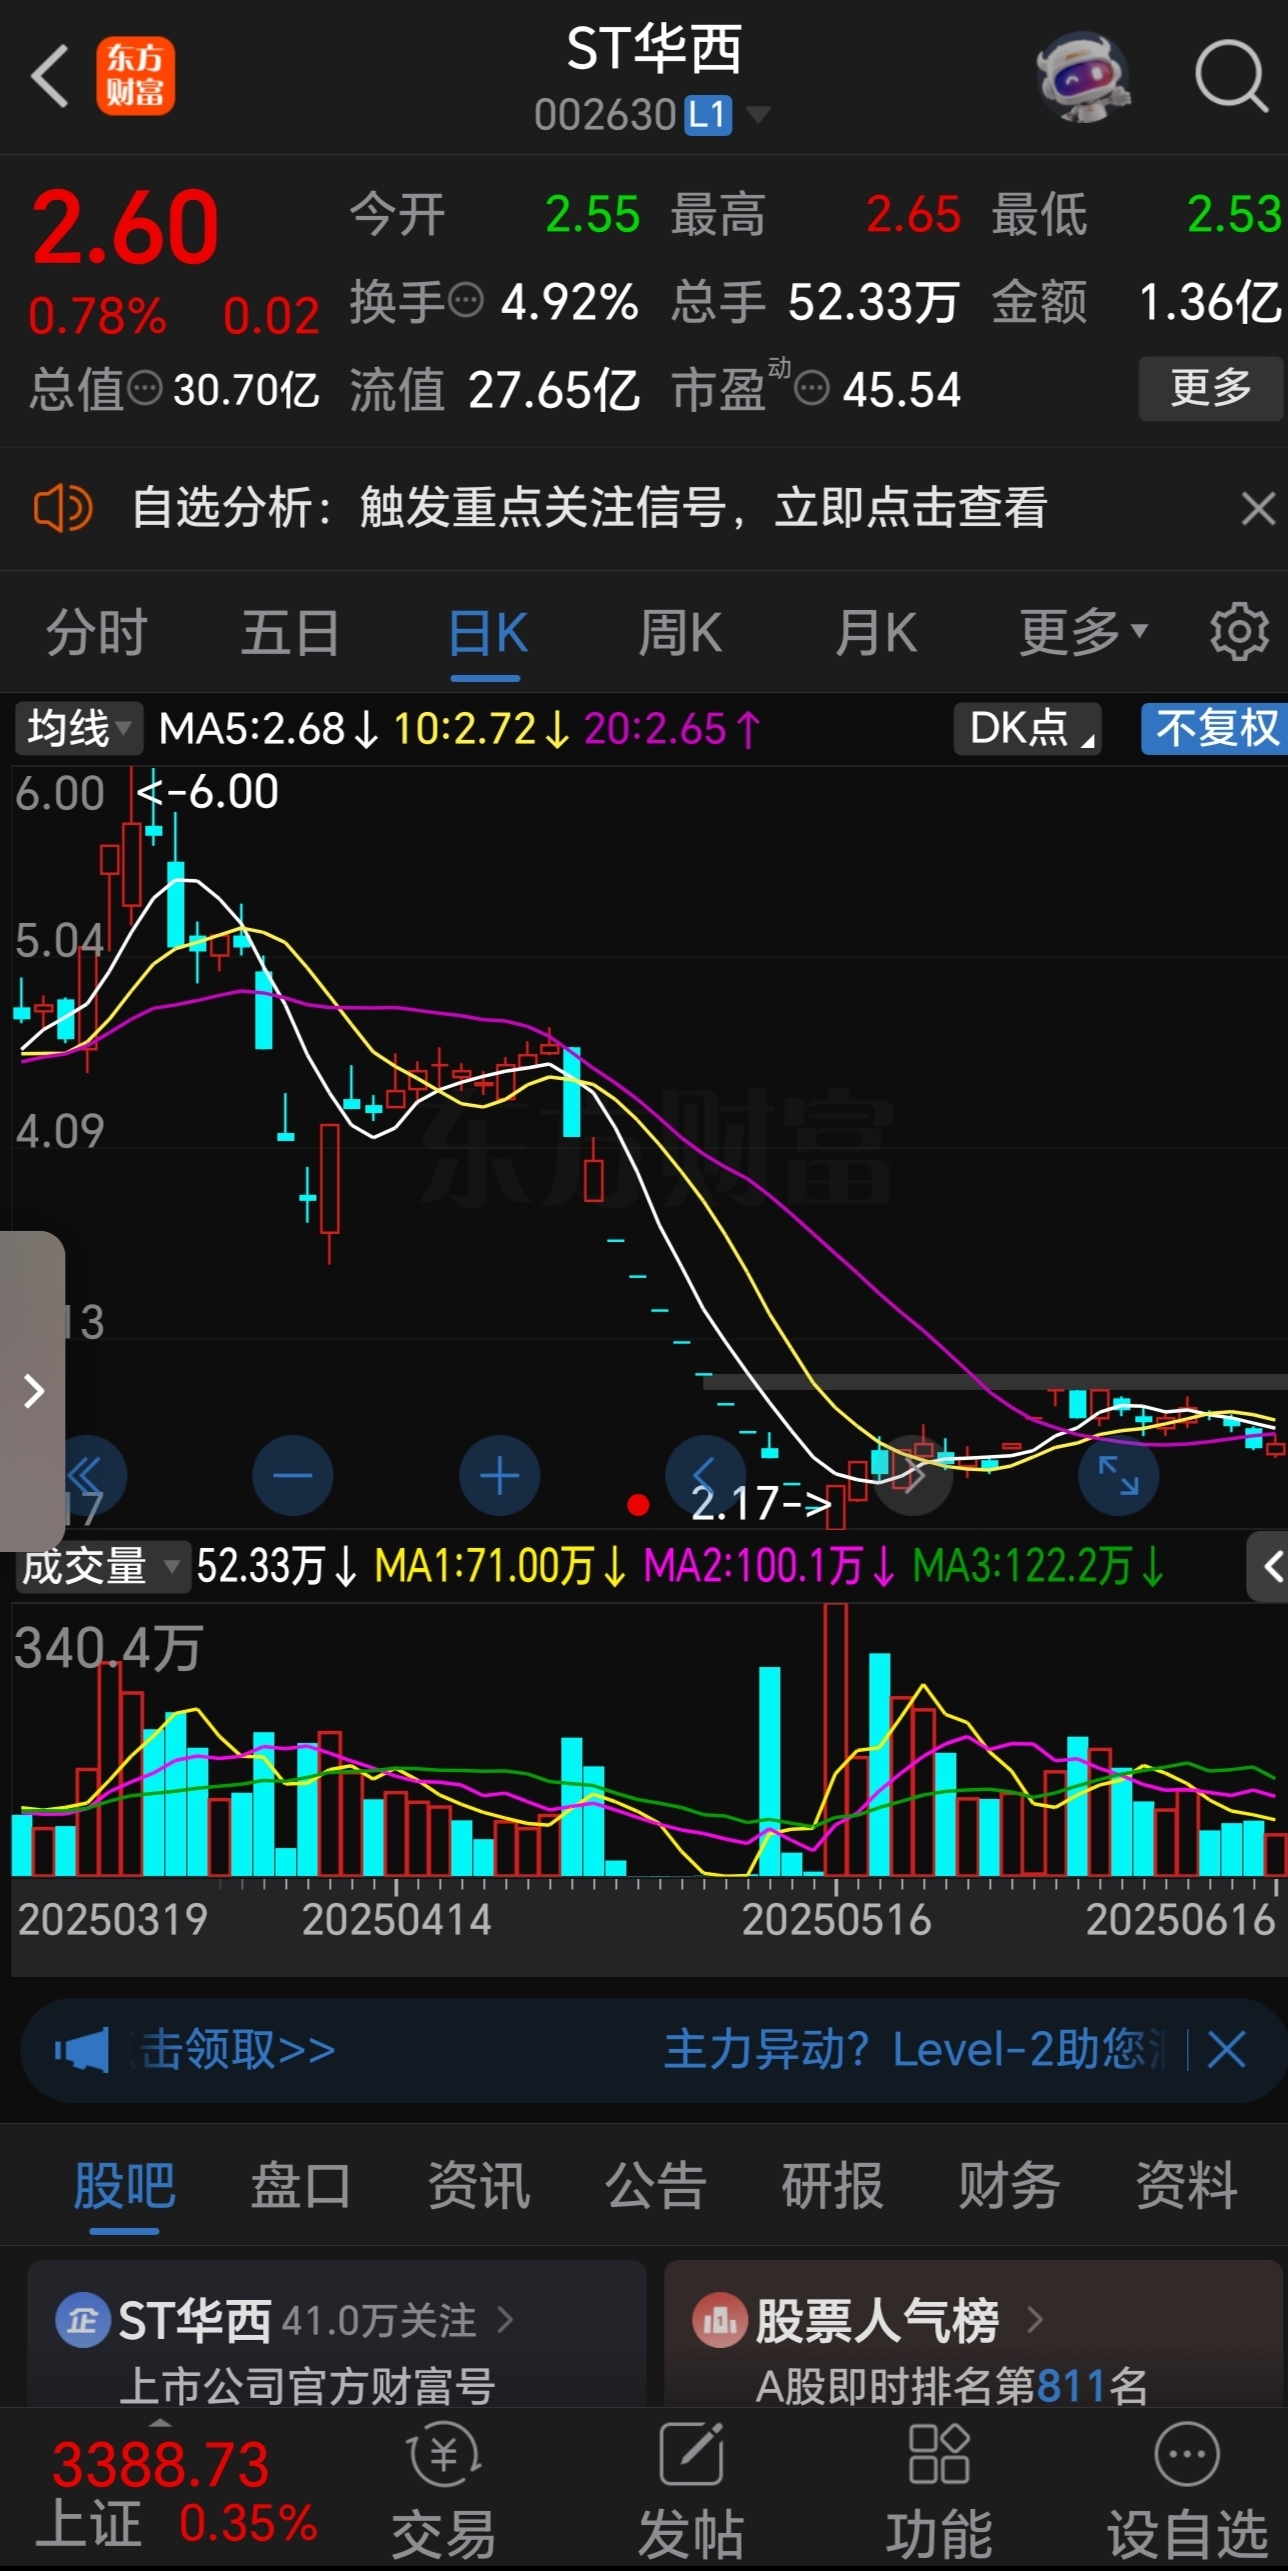Move chart left one candle

[x=706, y=1476]
